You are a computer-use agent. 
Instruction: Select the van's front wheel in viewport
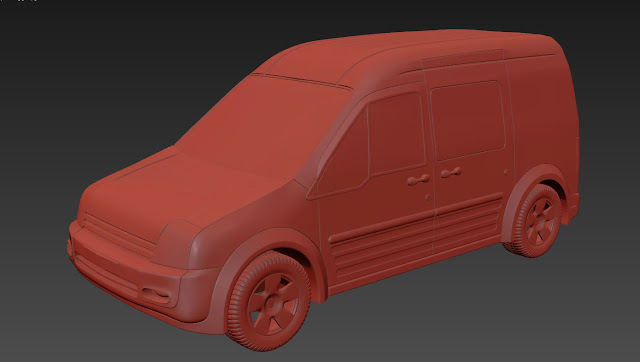pos(269,302)
